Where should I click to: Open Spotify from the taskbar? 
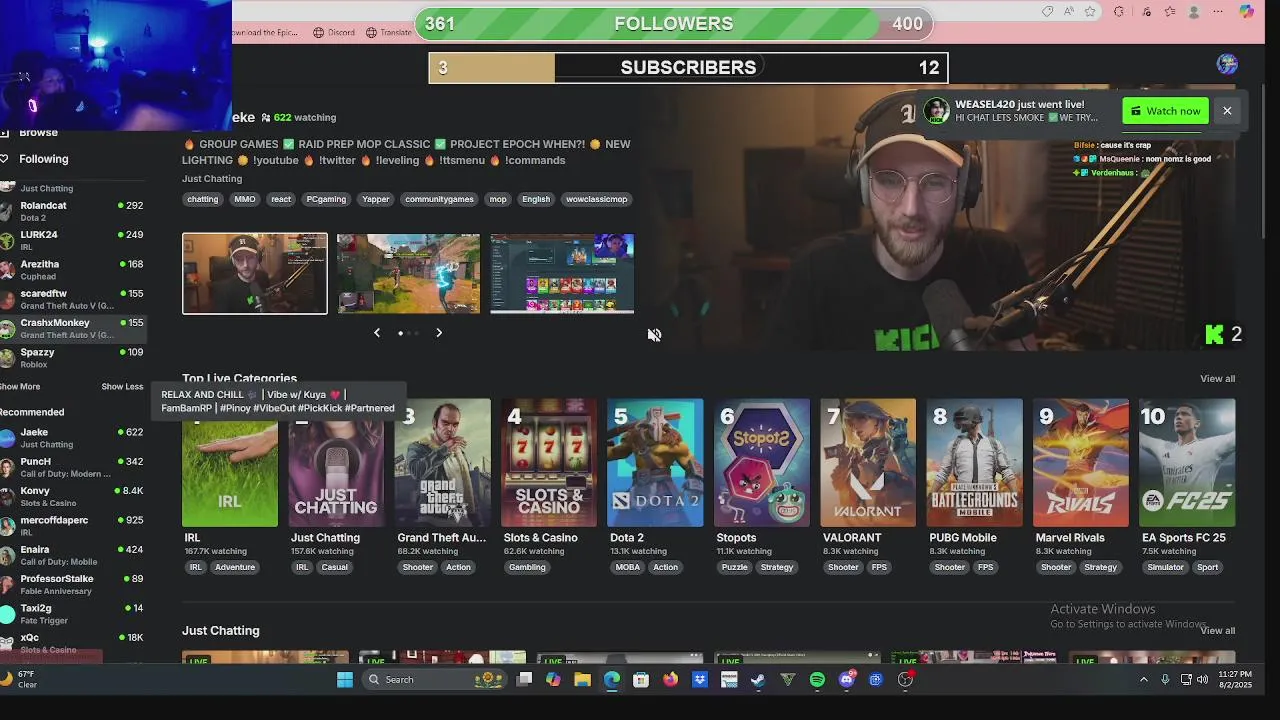(x=817, y=680)
